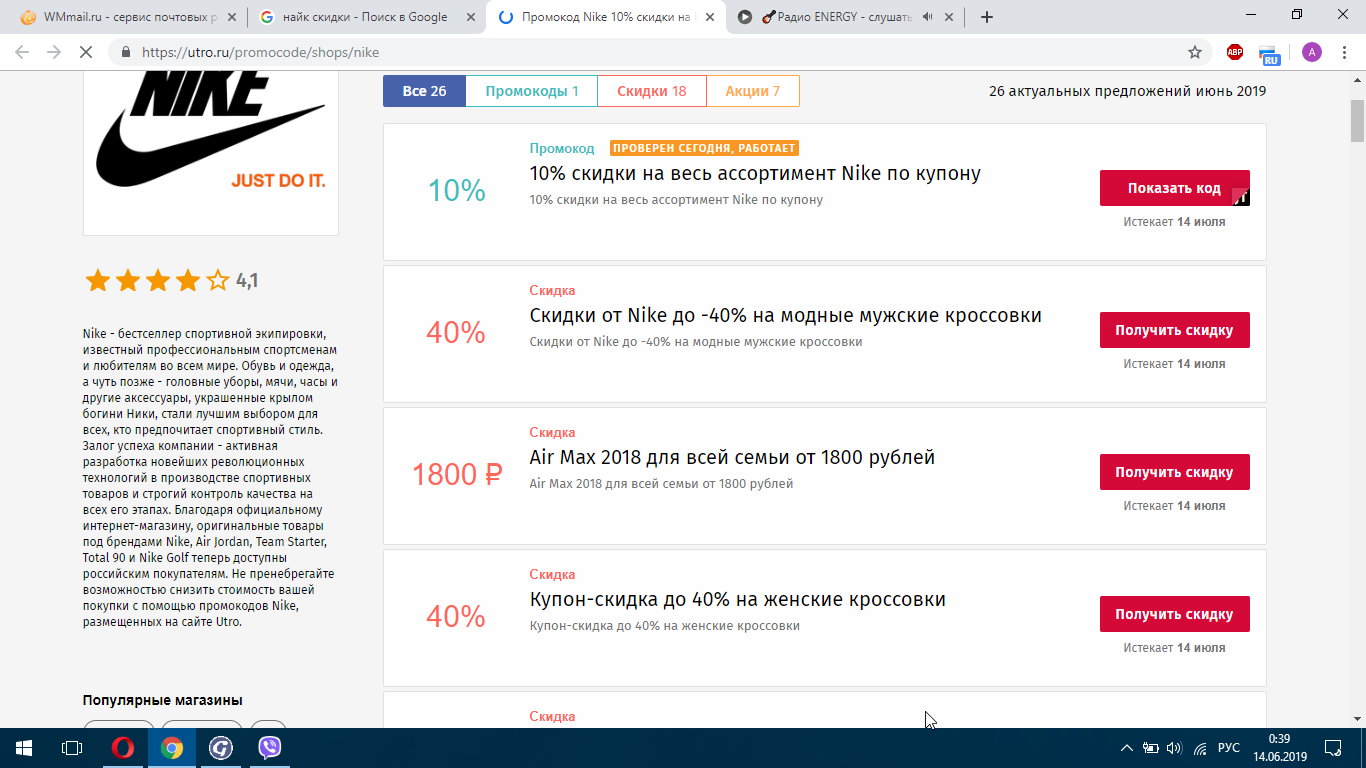
Task: Open the G app in the taskbar
Action: click(x=221, y=747)
